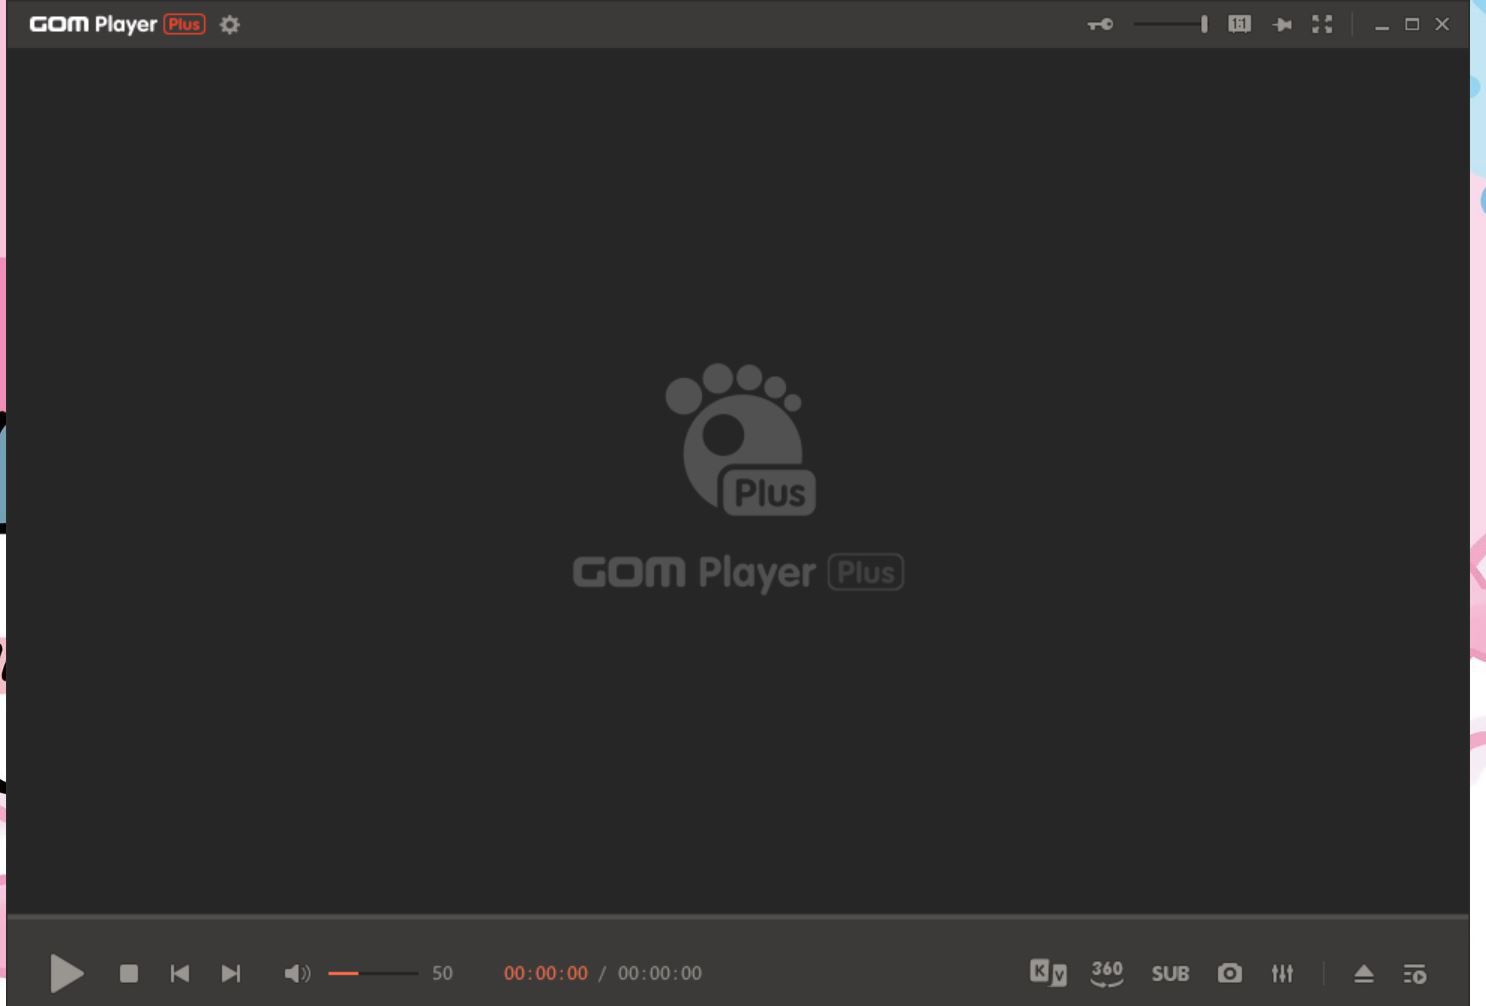1486x1006 pixels.
Task: Enter fullscreen mode
Action: coord(1322,24)
